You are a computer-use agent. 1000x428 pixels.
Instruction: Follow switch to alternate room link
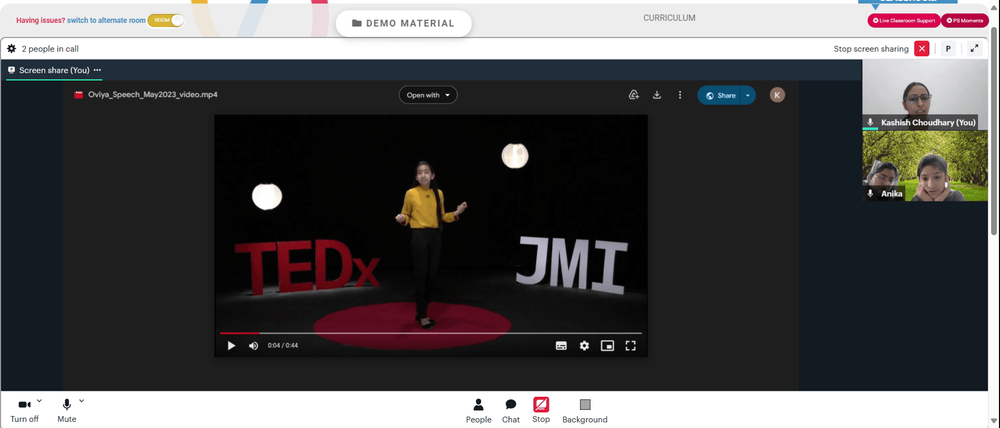[x=107, y=20]
